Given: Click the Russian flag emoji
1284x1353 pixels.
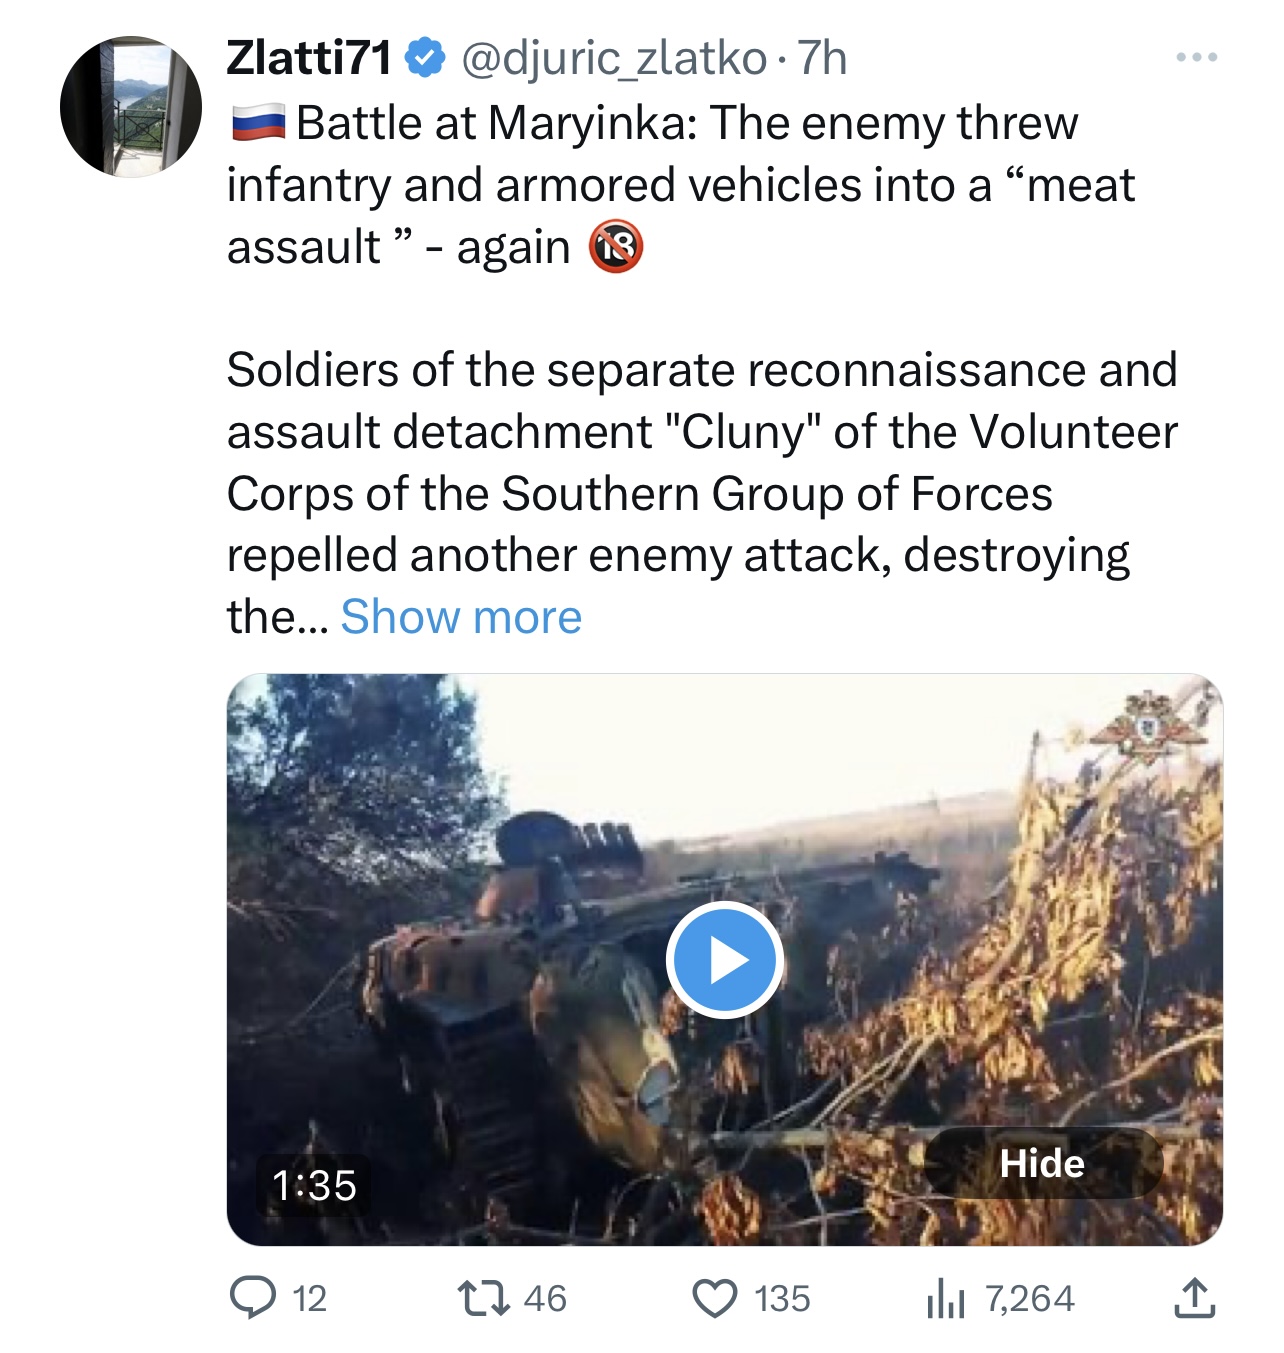Looking at the screenshot, I should (258, 124).
